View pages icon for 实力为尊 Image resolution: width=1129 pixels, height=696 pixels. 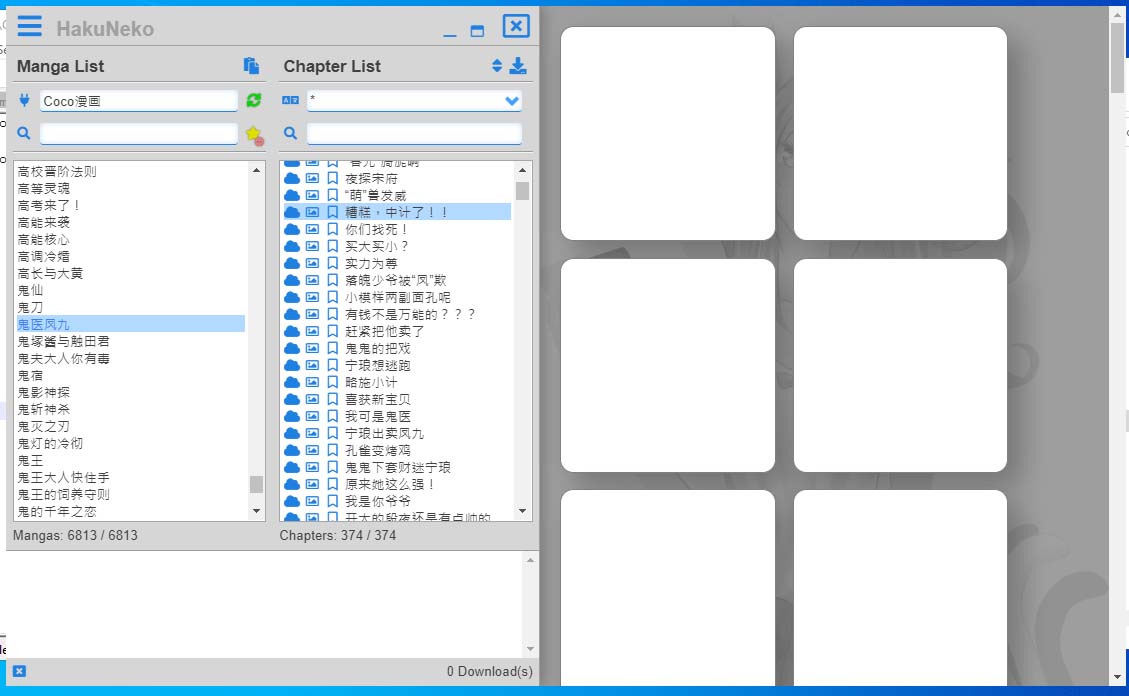tap(312, 263)
